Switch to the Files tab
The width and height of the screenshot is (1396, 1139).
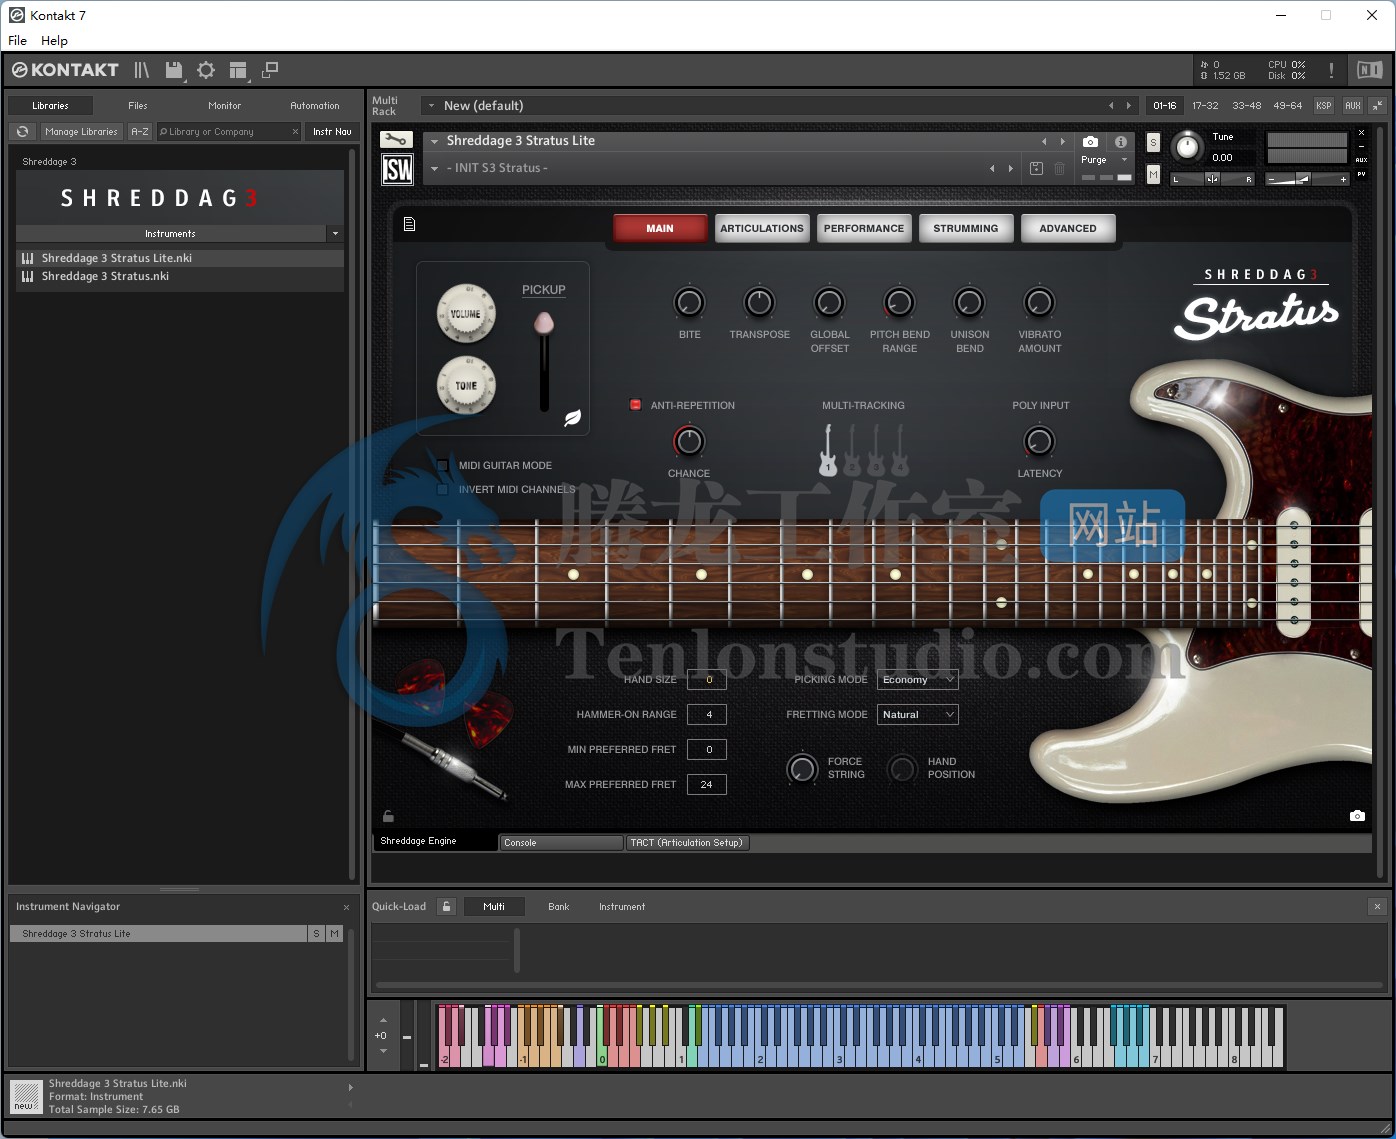[x=138, y=105]
